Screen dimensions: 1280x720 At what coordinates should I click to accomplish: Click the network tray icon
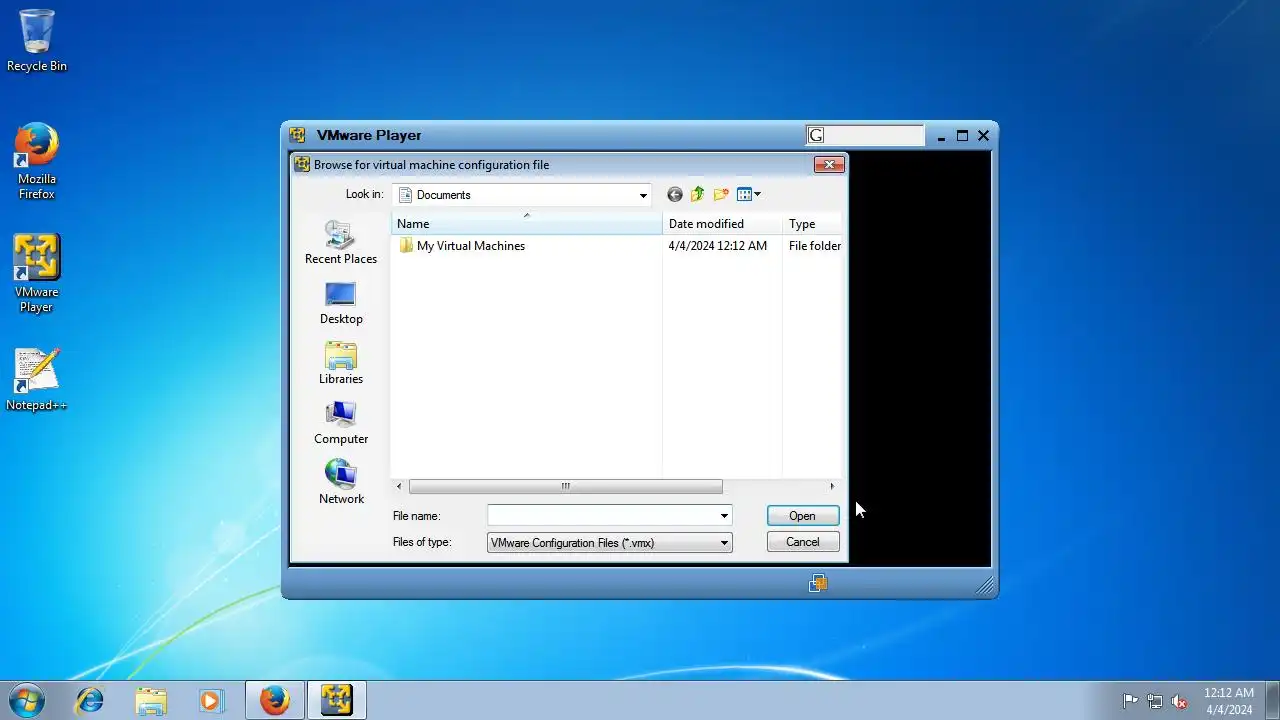pyautogui.click(x=1155, y=701)
